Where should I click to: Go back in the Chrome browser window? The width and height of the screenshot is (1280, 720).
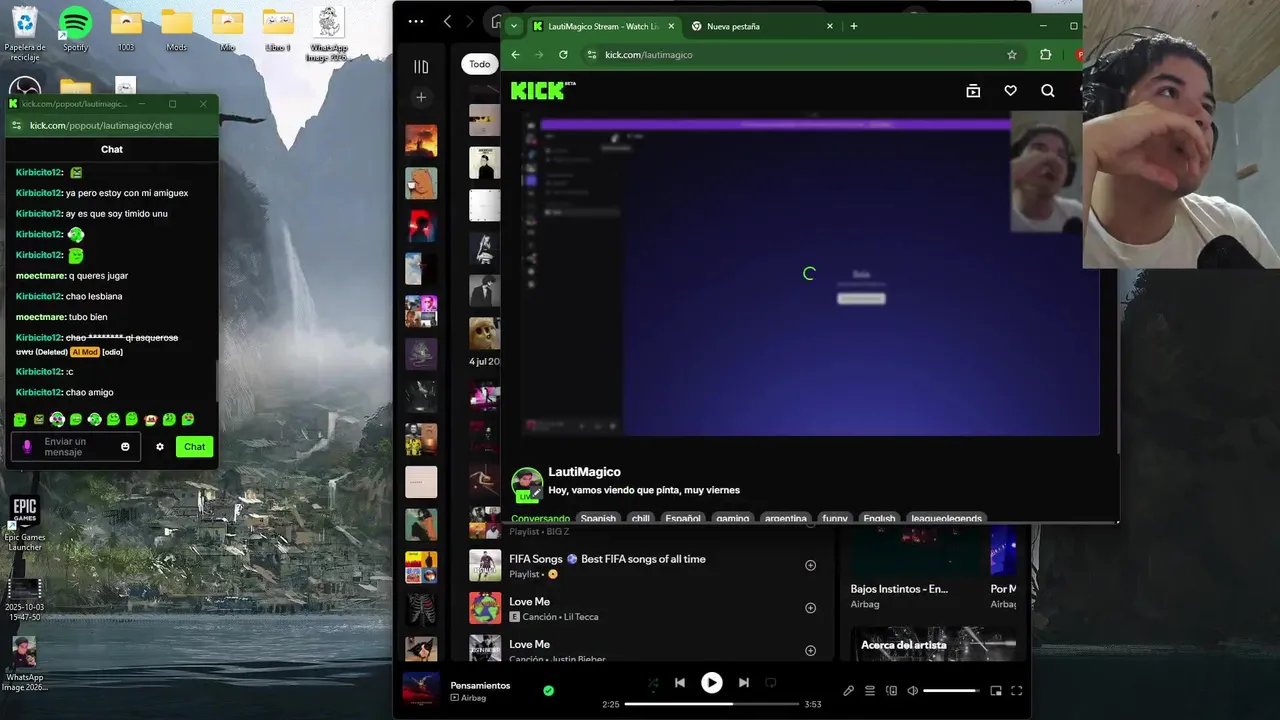515,55
